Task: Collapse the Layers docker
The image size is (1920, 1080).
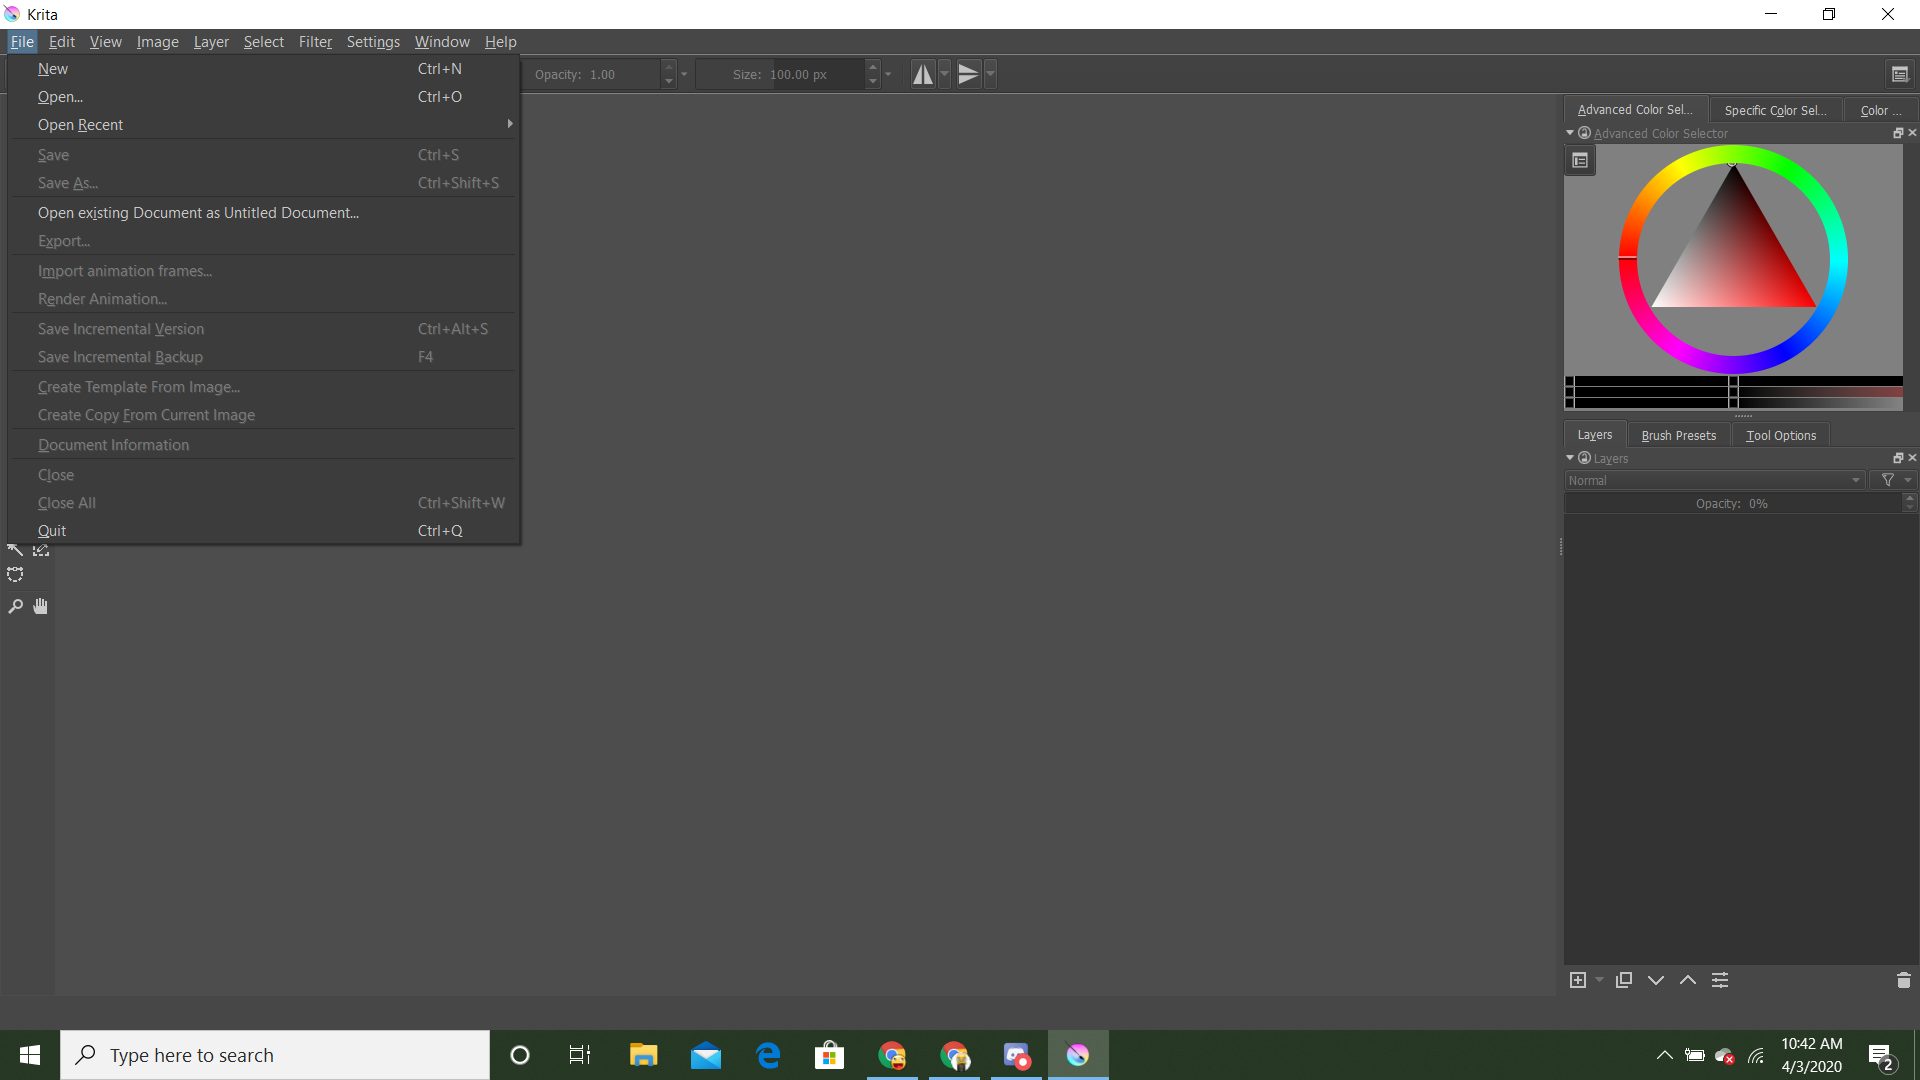Action: coord(1570,458)
